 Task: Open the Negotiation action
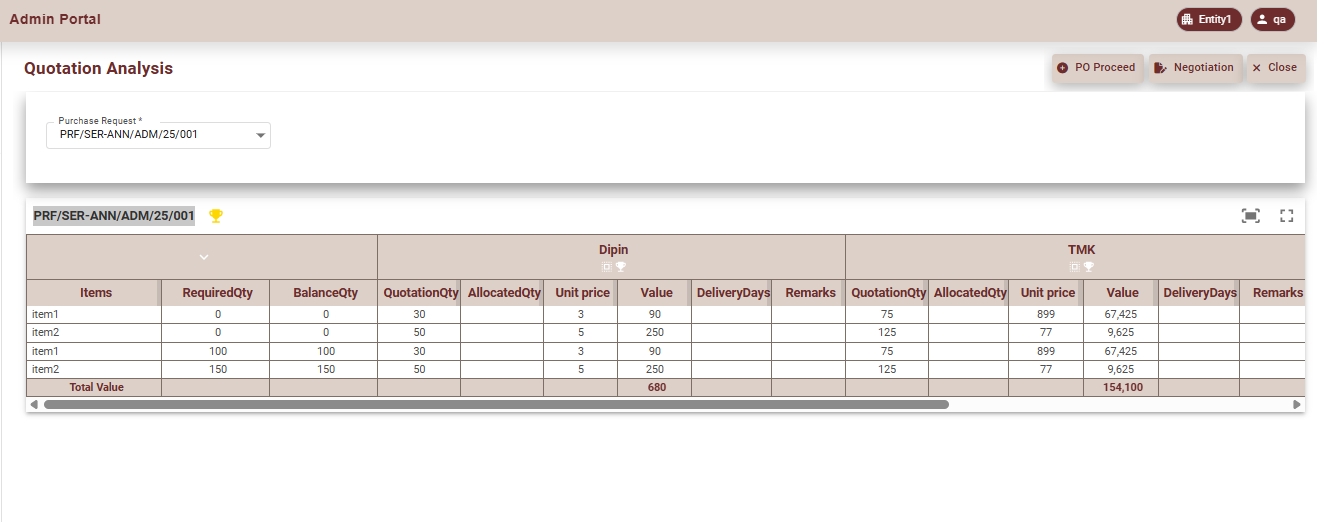click(1194, 68)
